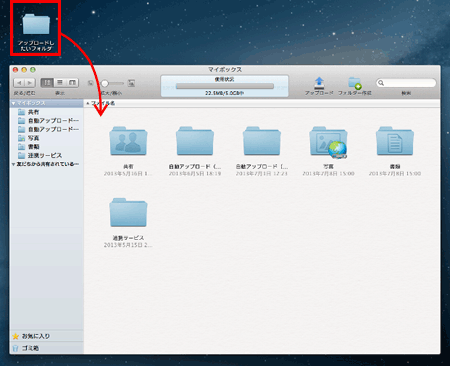Image resolution: width=450 pixels, height=366 pixels.
Task: Click the trash can icon beside ゴミ箱
Action: click(15, 348)
